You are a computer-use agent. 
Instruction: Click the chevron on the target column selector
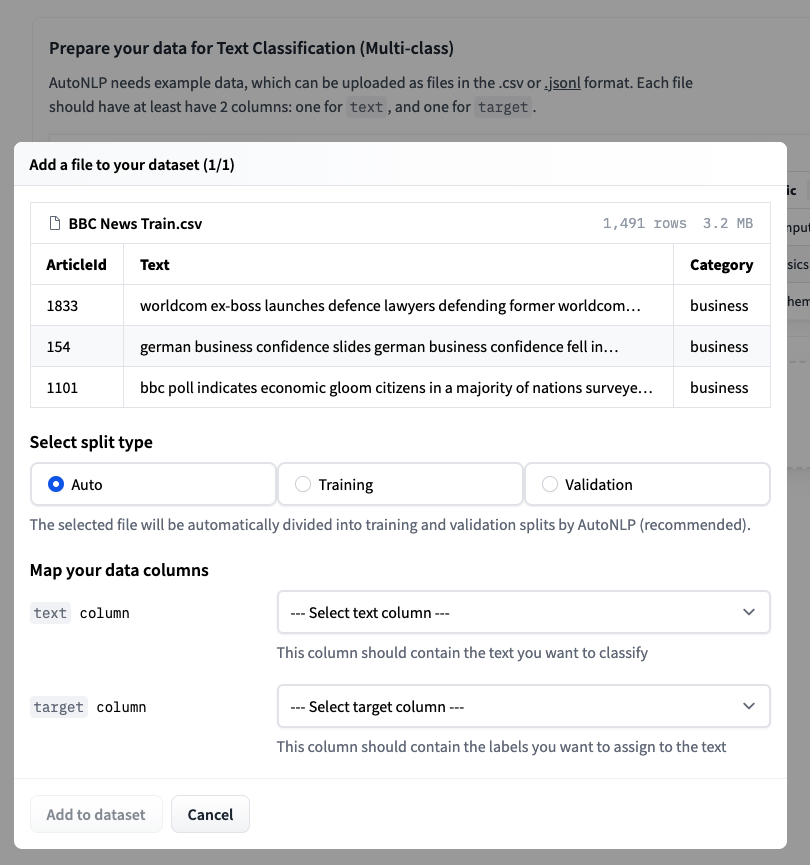click(749, 707)
